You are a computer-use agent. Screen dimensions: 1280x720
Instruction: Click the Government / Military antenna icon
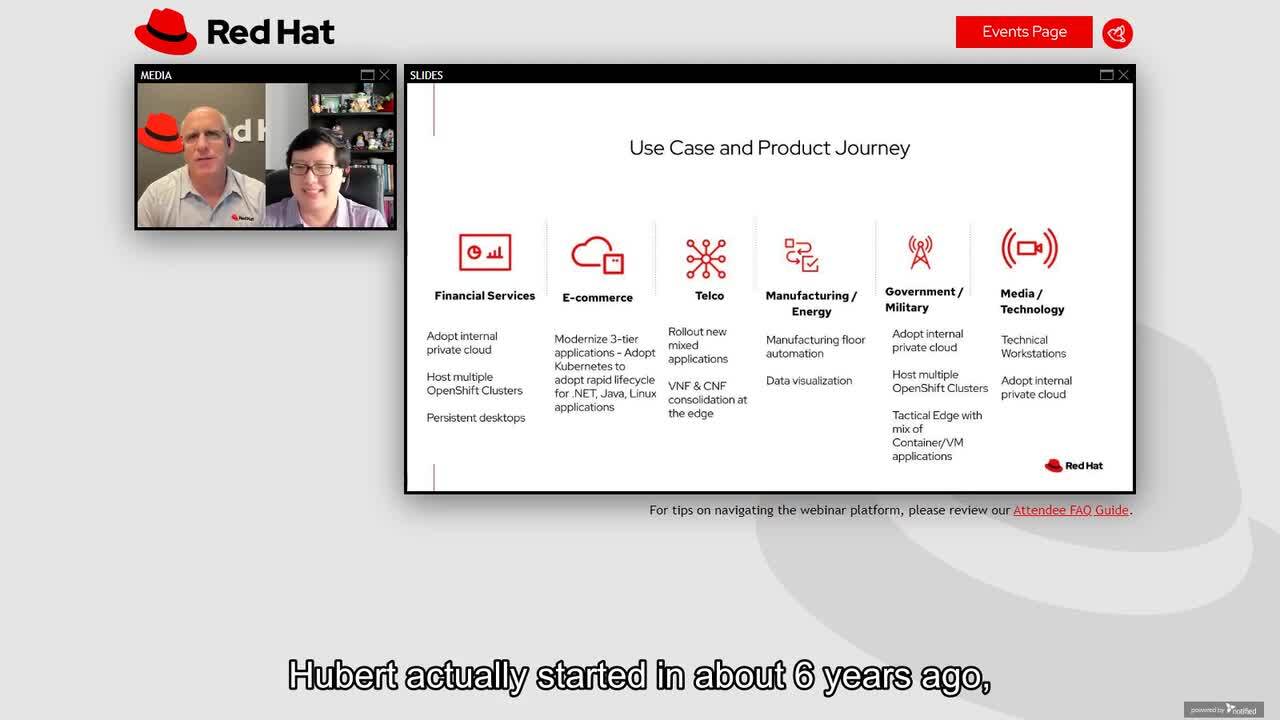(x=920, y=252)
